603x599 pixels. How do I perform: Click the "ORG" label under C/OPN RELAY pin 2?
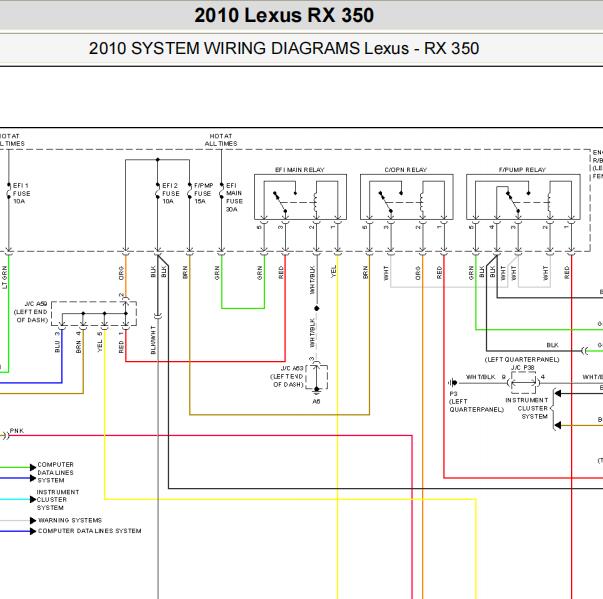click(x=418, y=273)
